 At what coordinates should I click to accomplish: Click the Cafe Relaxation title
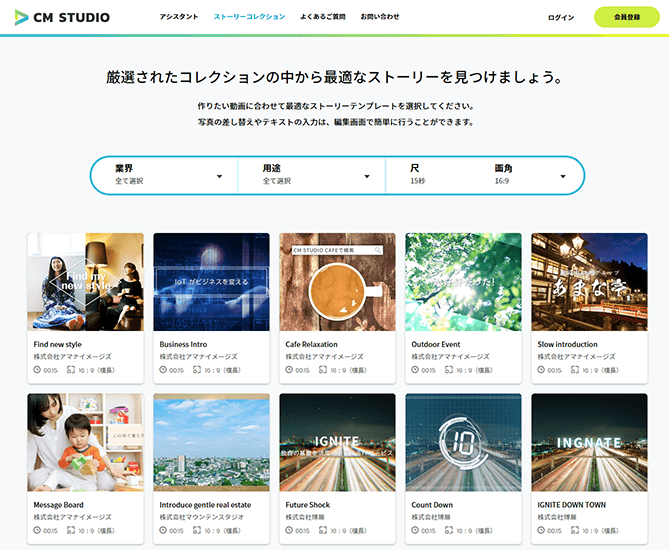(311, 344)
